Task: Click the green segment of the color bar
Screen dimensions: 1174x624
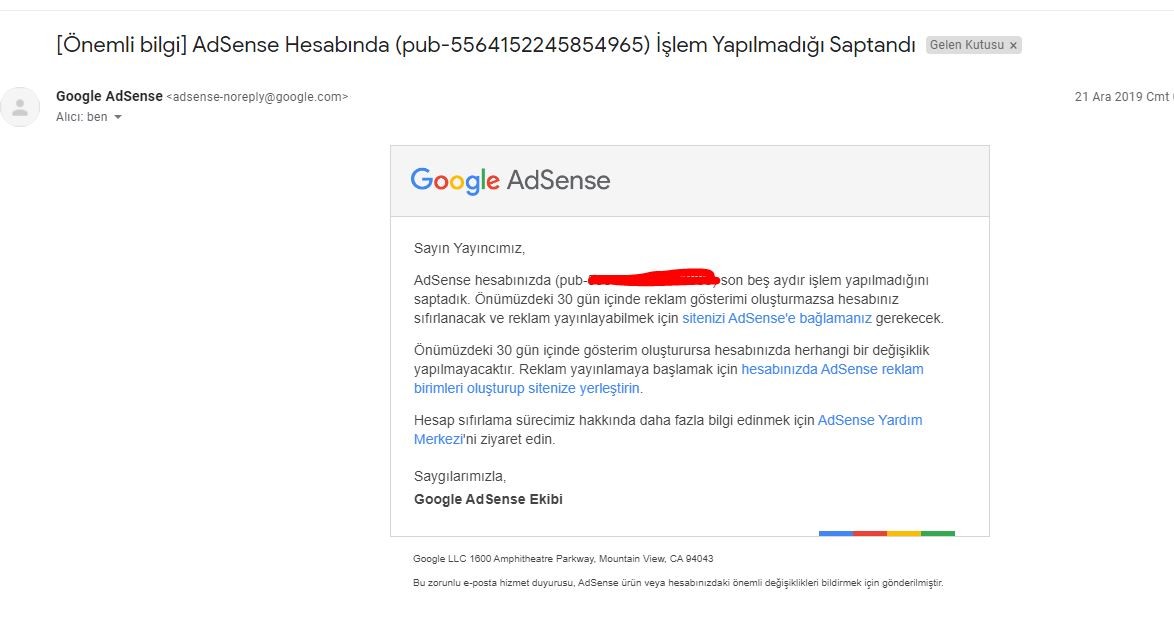Action: 938,533
